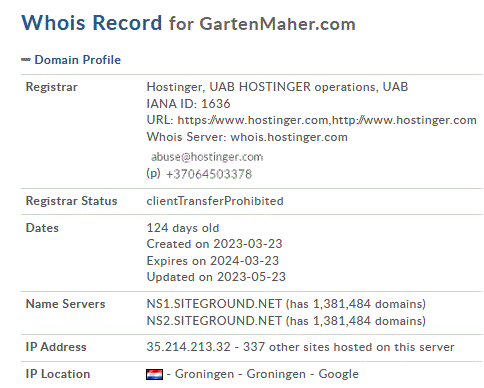
Task: Open the IP address 35.214.213.32
Action: [x=188, y=347]
